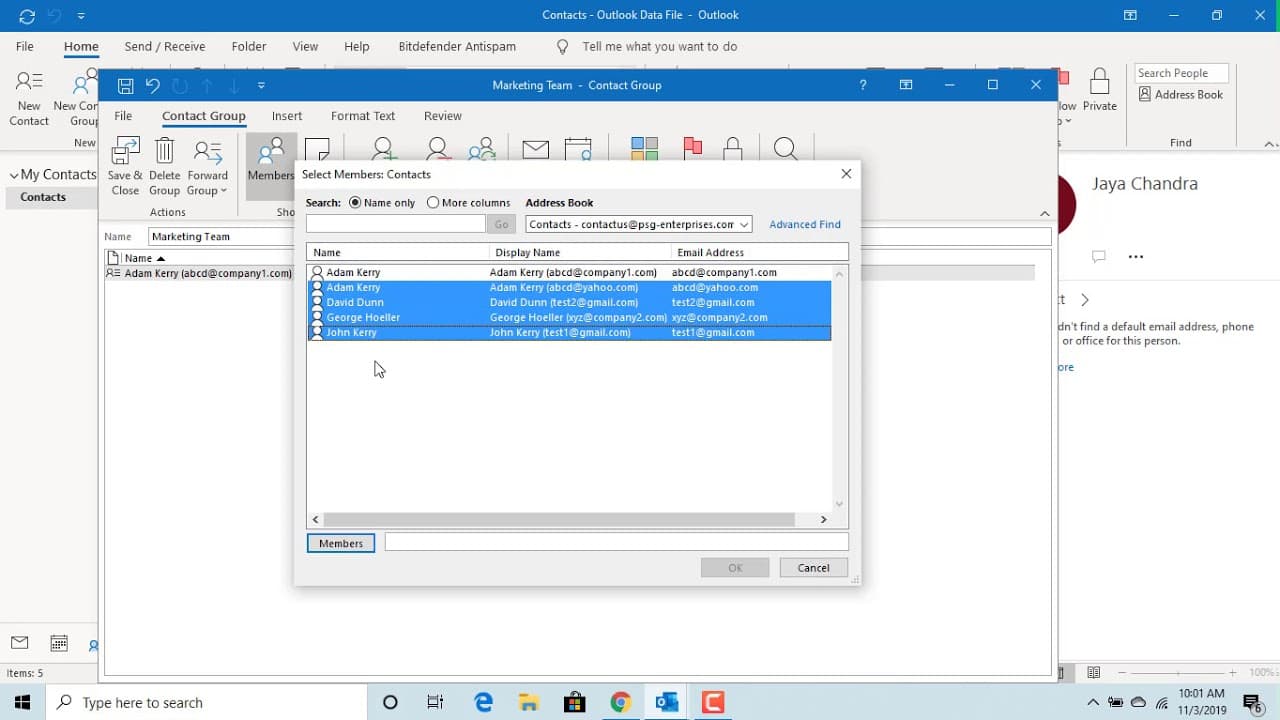This screenshot has height=720, width=1280.
Task: Click the Follow Up flag icon
Action: [692, 149]
